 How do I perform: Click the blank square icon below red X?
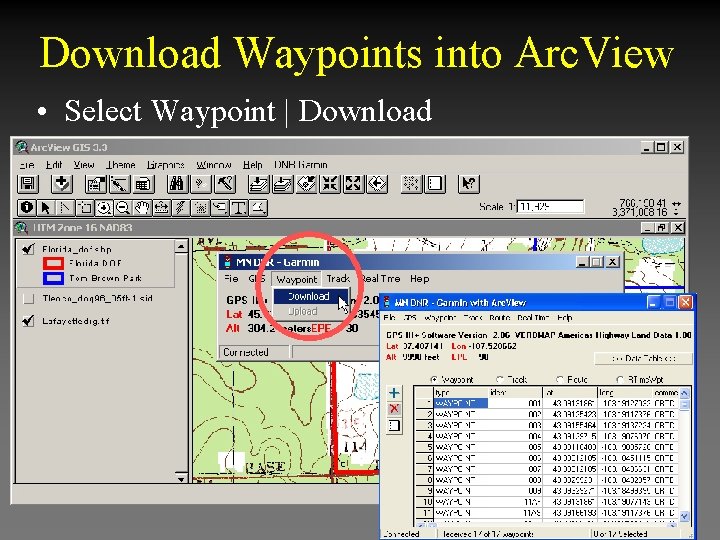pyautogui.click(x=394, y=426)
